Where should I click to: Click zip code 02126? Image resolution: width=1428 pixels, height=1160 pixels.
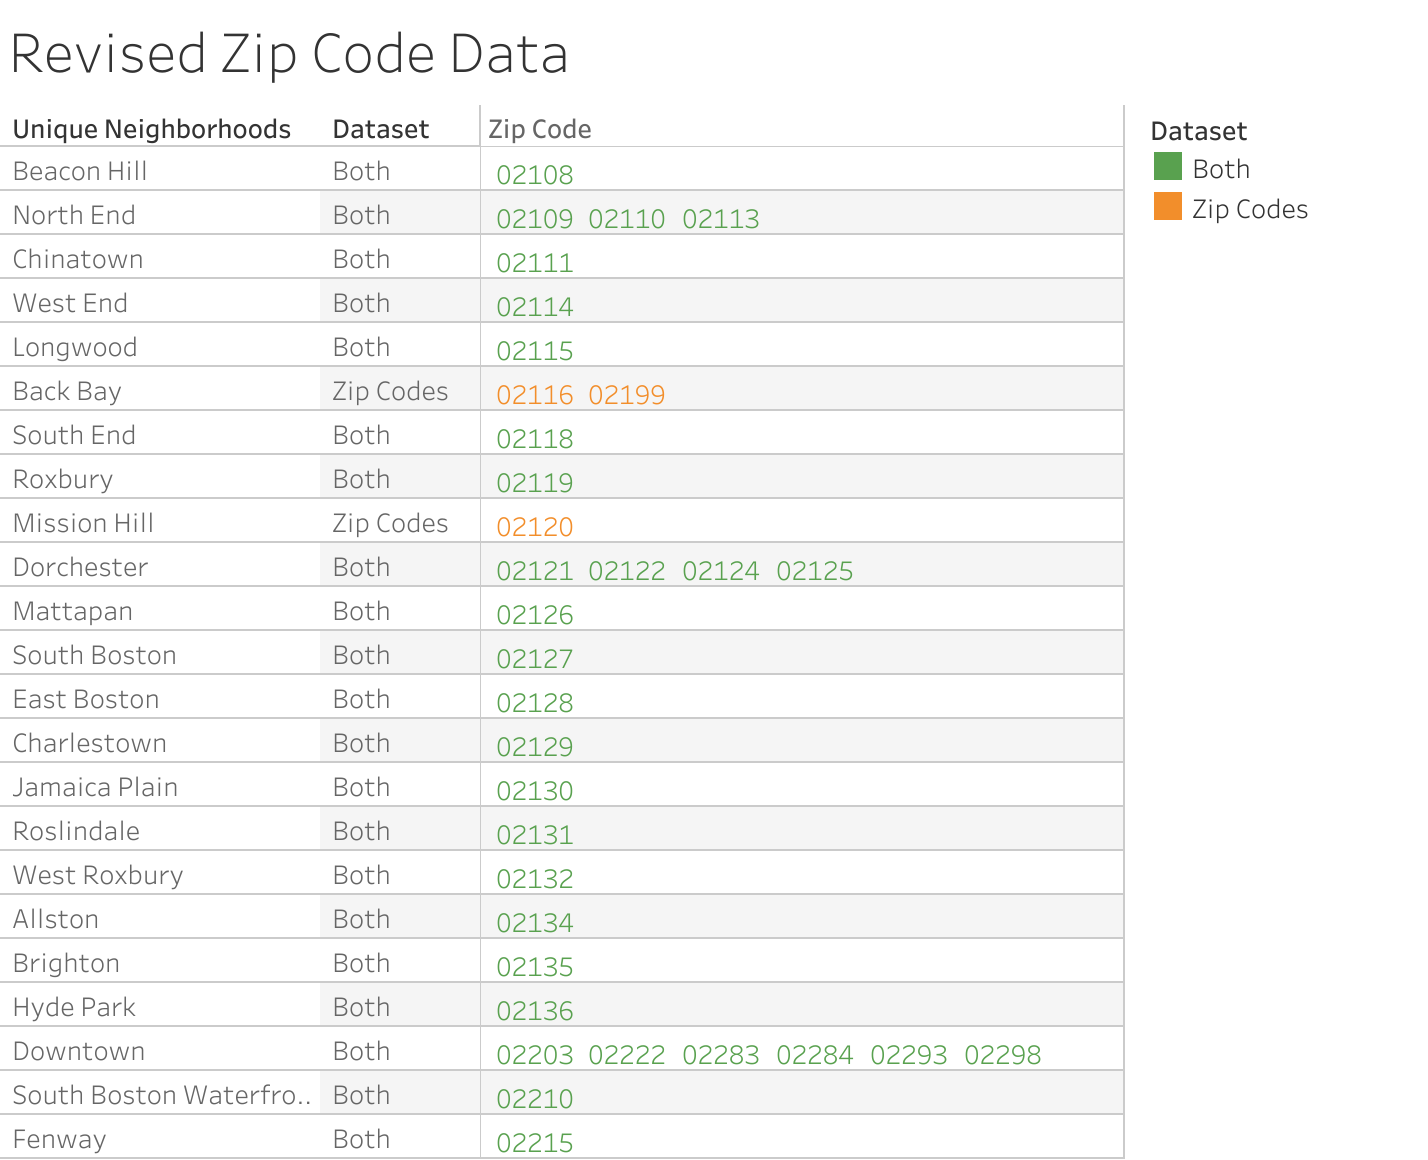coord(535,615)
